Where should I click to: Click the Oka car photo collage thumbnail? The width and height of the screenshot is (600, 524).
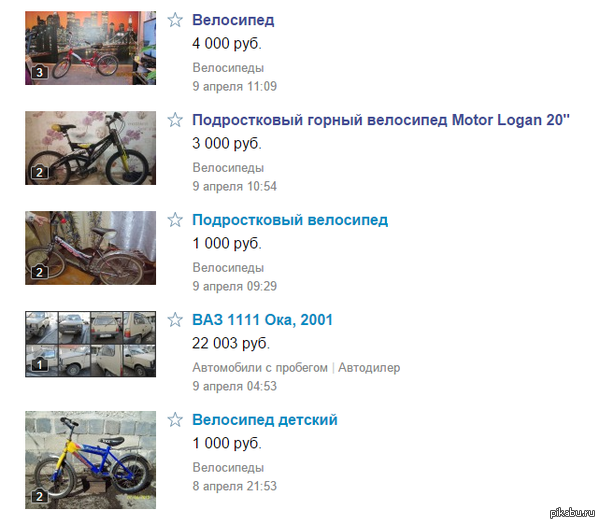pos(91,344)
